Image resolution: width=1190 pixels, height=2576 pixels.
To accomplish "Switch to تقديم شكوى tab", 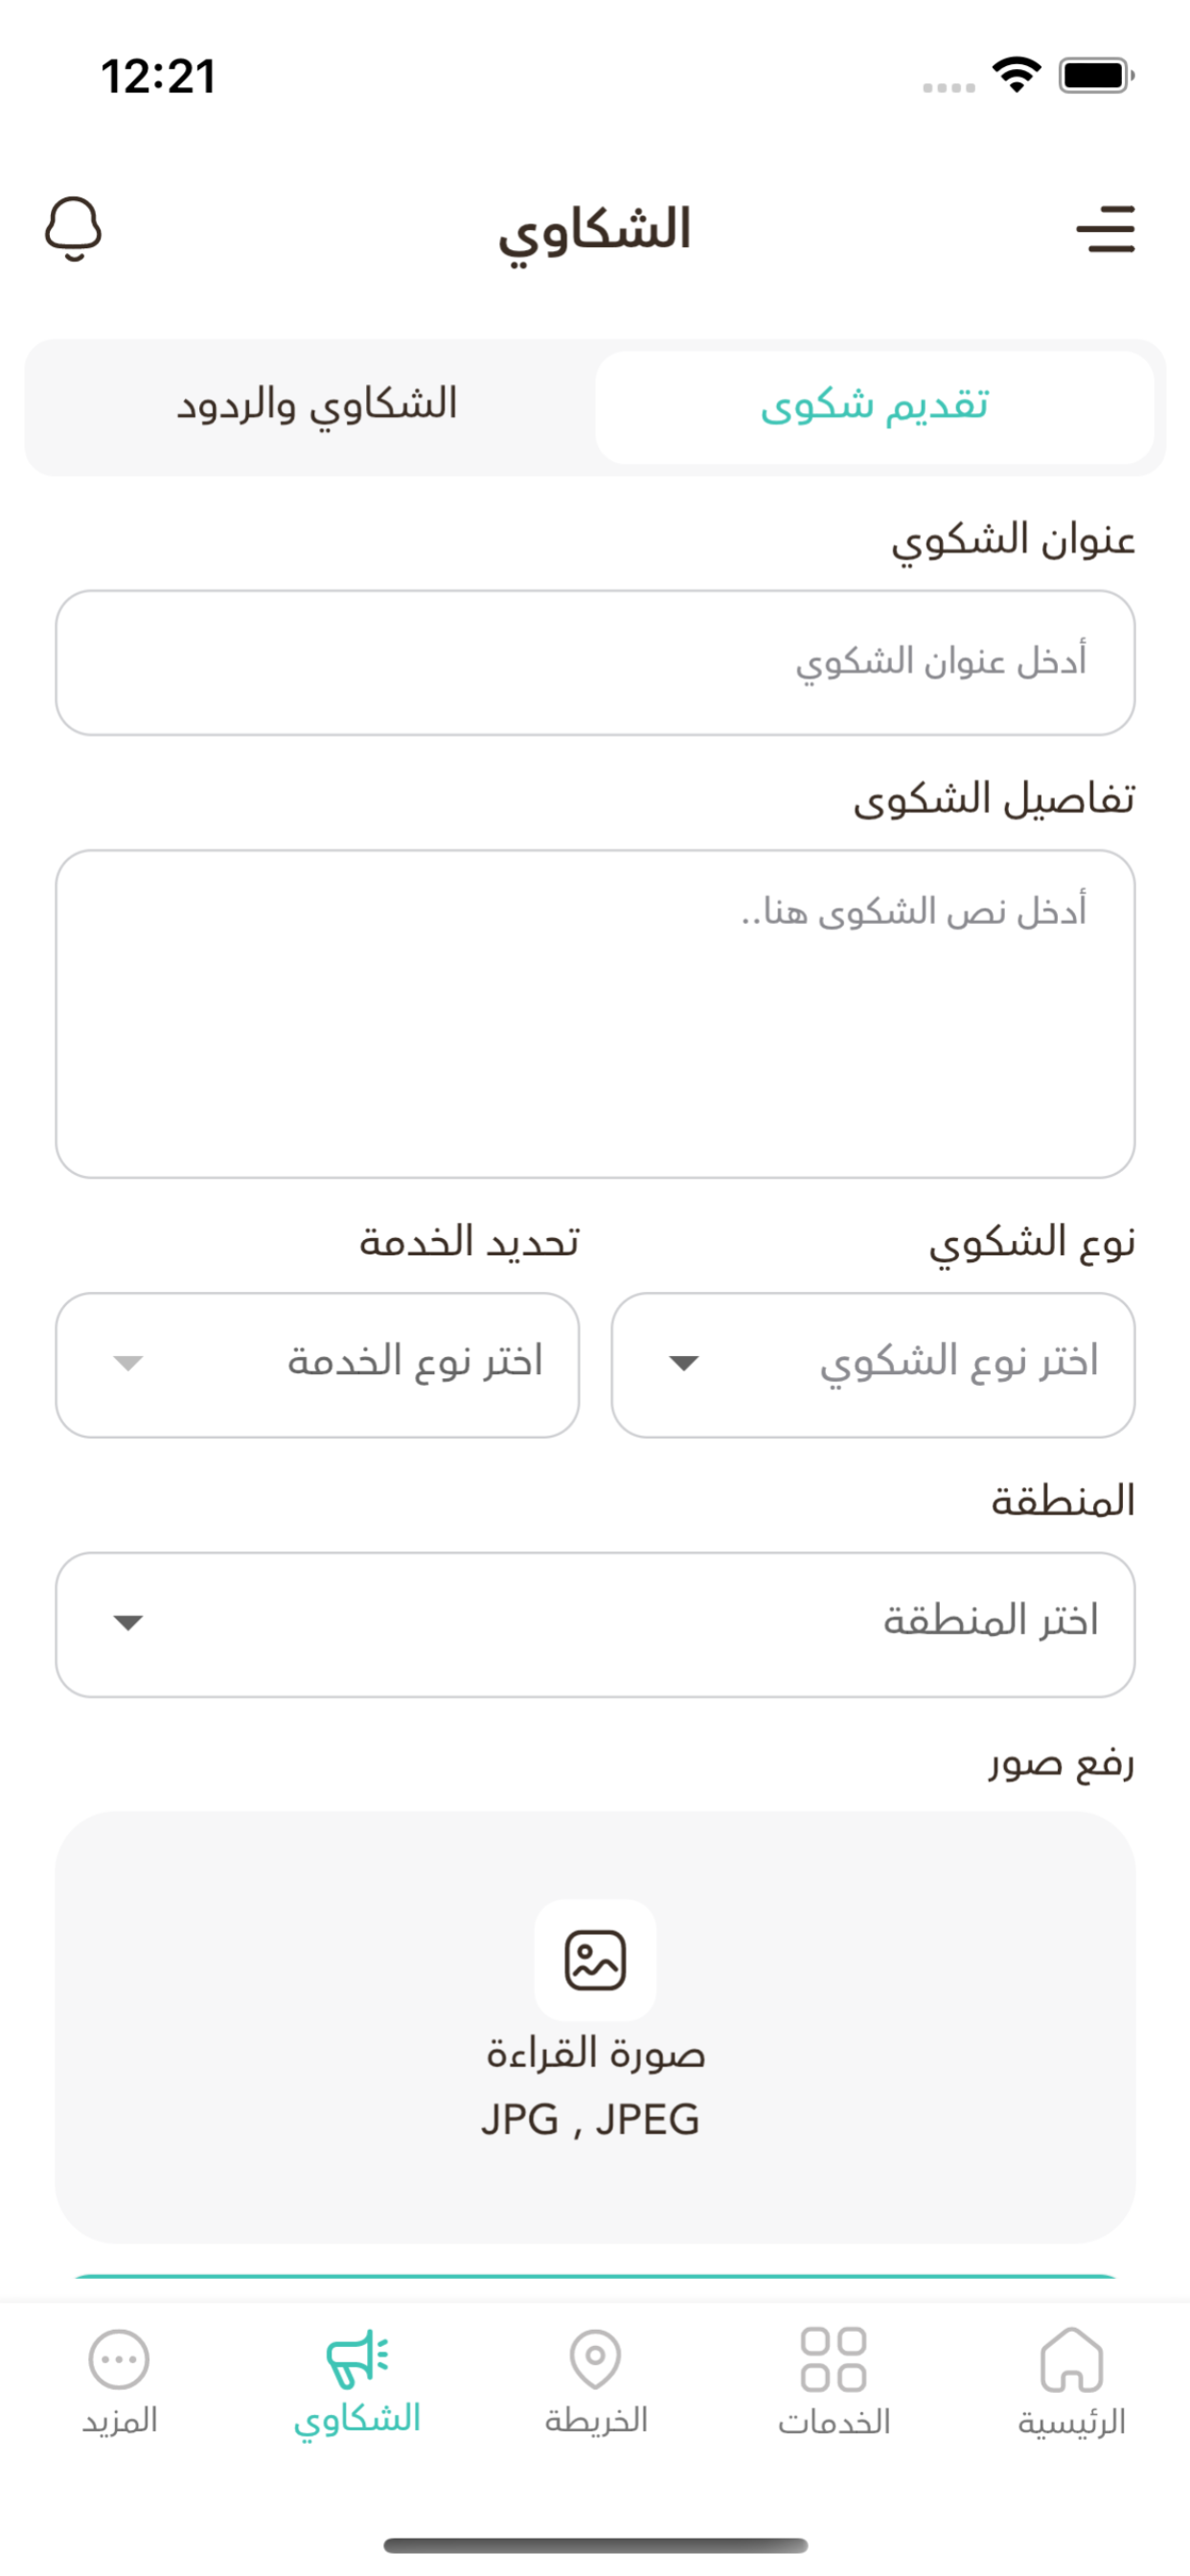I will (874, 407).
